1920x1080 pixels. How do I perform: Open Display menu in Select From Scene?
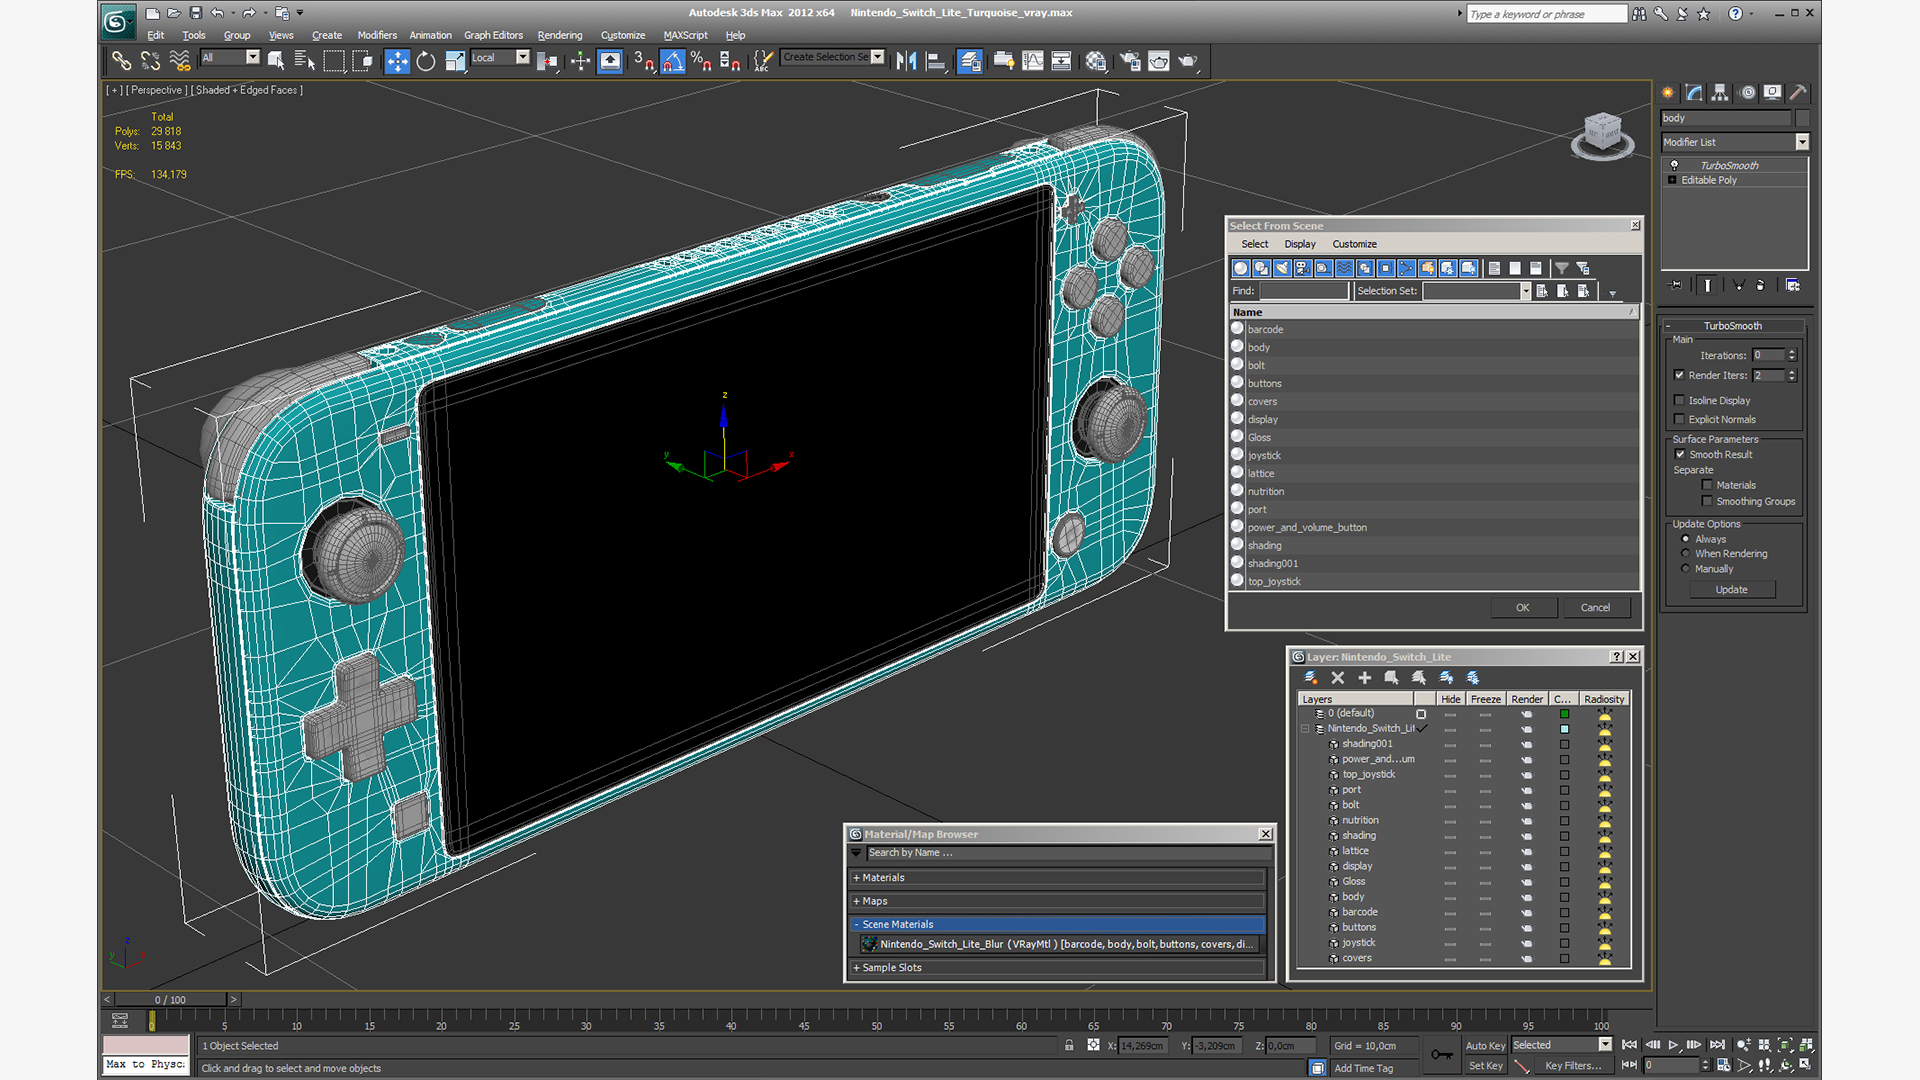click(x=1300, y=244)
